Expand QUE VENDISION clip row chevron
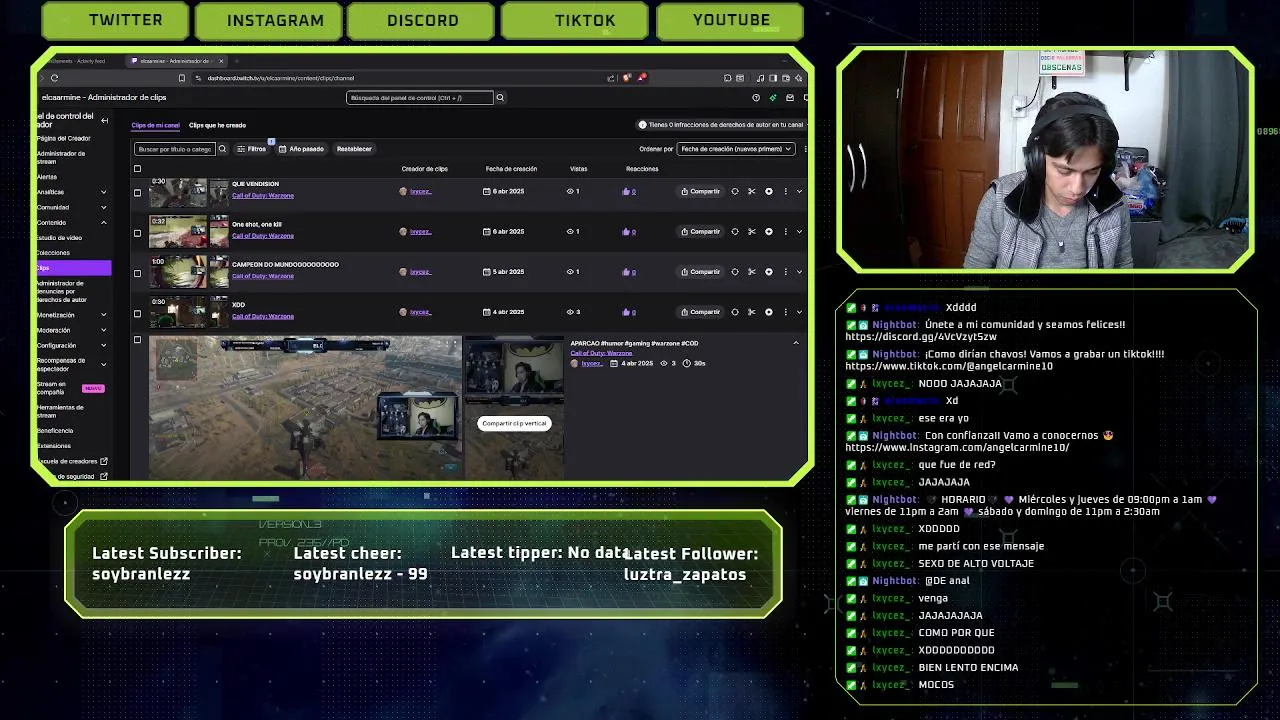 799,191
